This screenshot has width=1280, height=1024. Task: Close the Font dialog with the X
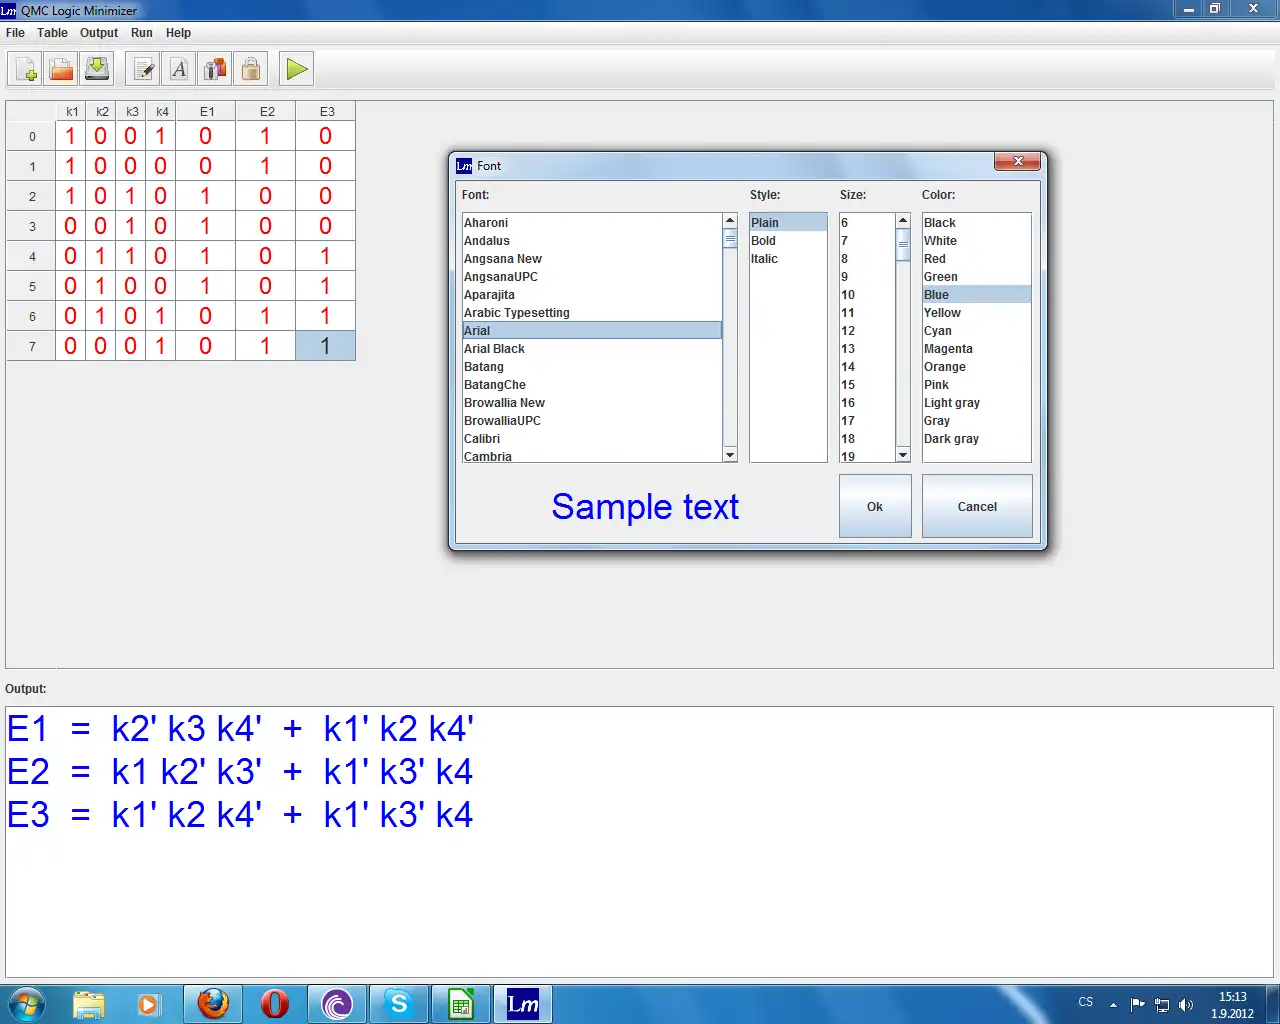1018,162
